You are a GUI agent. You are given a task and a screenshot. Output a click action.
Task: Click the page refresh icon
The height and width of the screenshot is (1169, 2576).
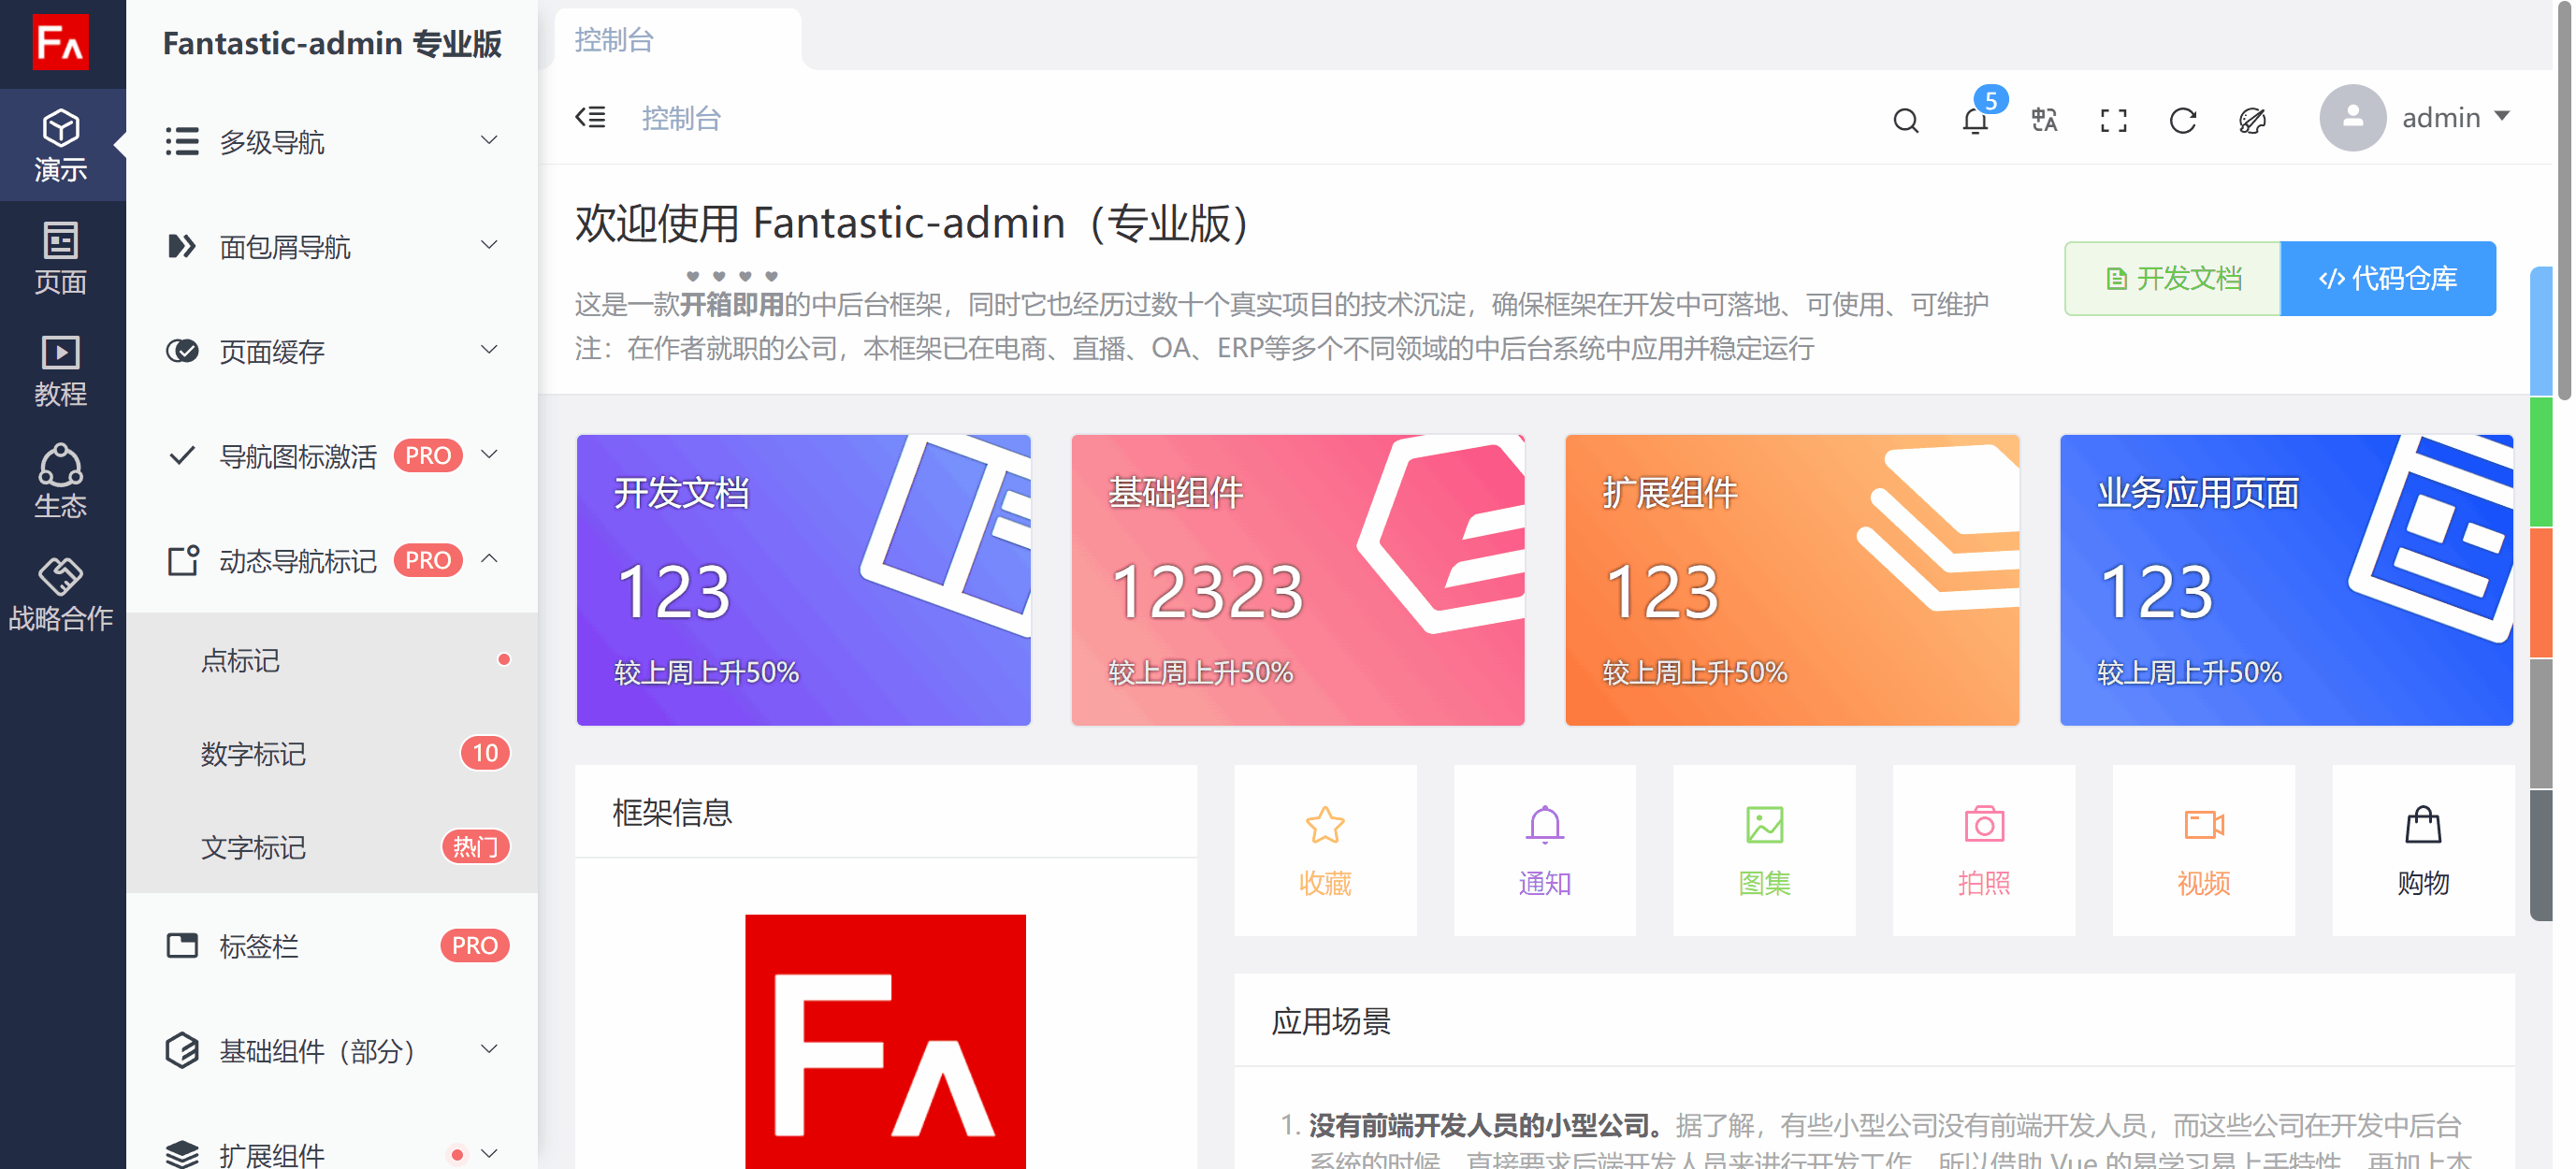[x=2183, y=121]
